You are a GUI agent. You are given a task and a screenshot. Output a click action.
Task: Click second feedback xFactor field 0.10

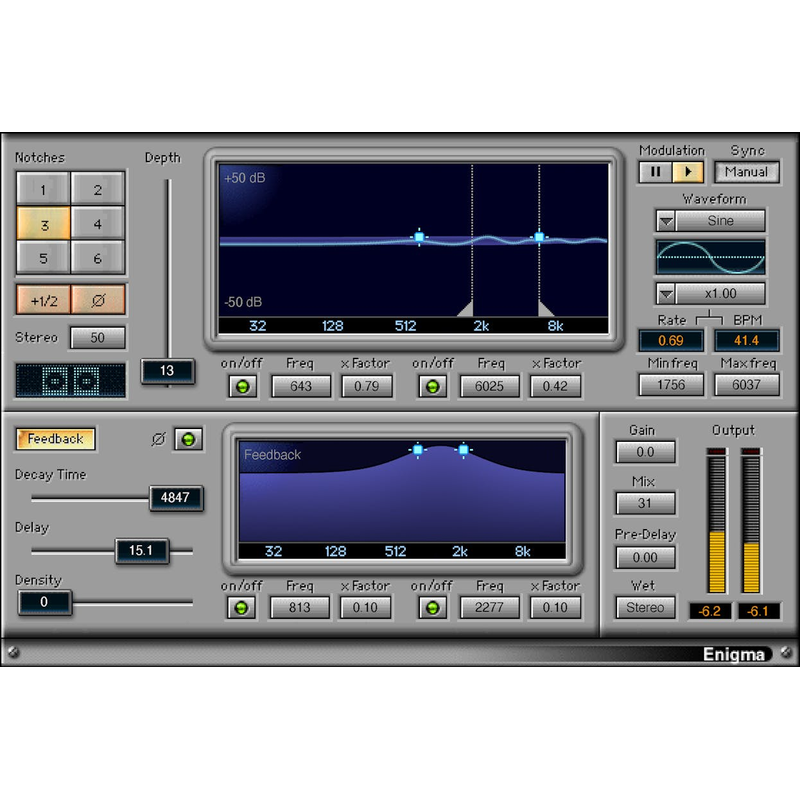coord(555,608)
